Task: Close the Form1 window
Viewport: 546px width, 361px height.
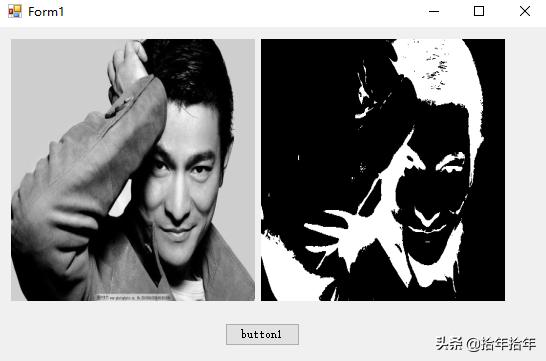Action: [x=524, y=11]
